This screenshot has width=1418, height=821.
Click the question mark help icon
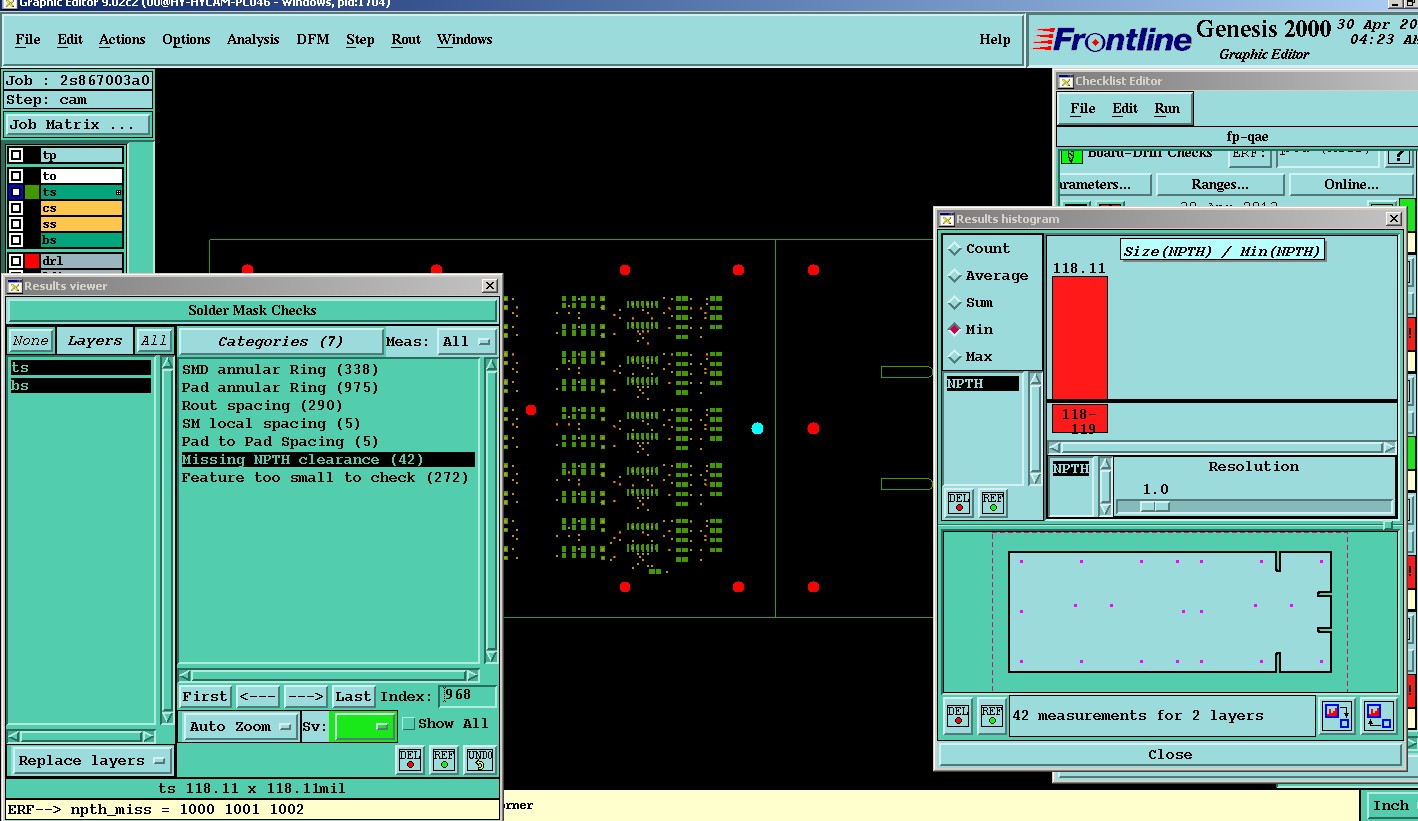tap(1398, 156)
